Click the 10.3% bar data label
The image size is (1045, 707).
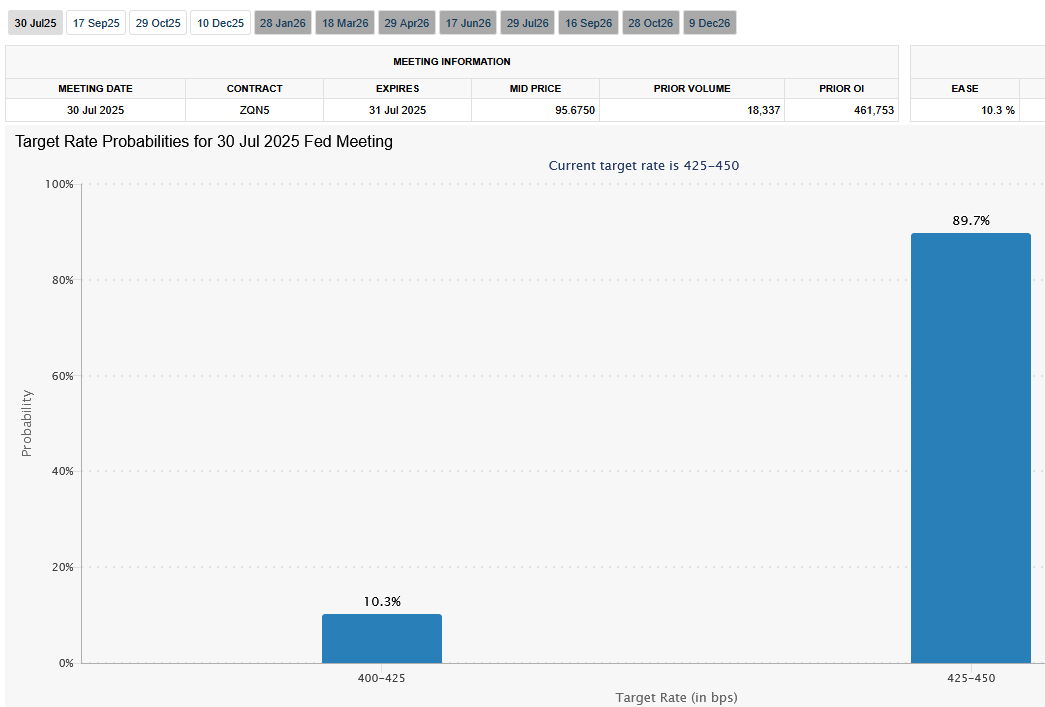click(x=382, y=602)
